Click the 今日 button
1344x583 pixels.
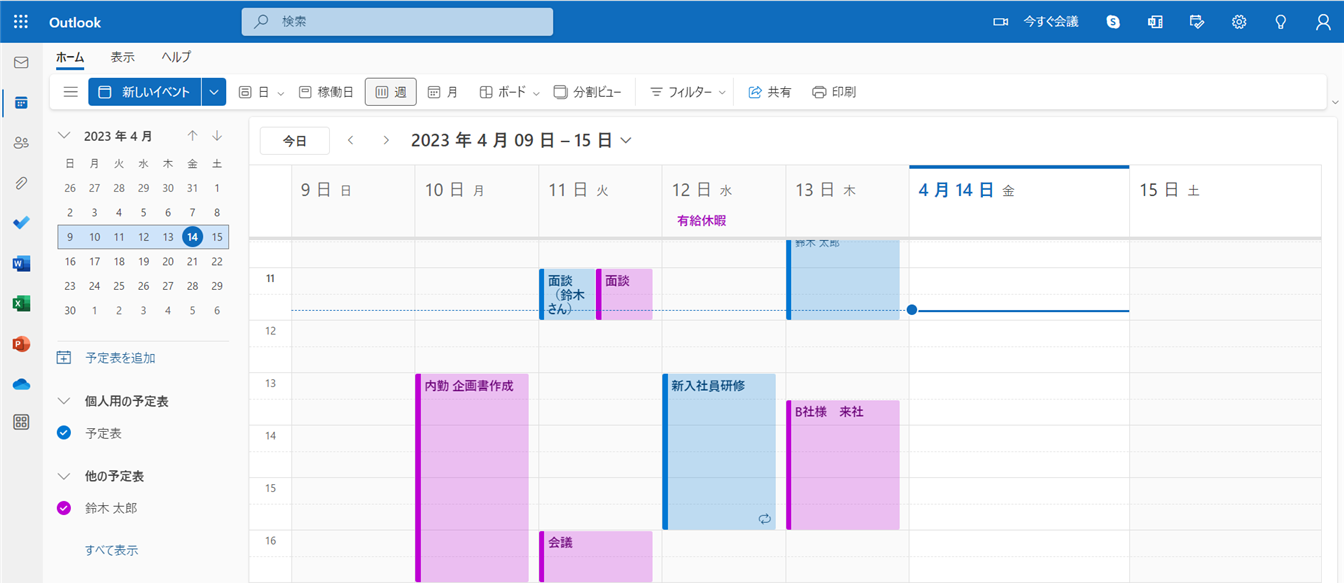pos(294,141)
